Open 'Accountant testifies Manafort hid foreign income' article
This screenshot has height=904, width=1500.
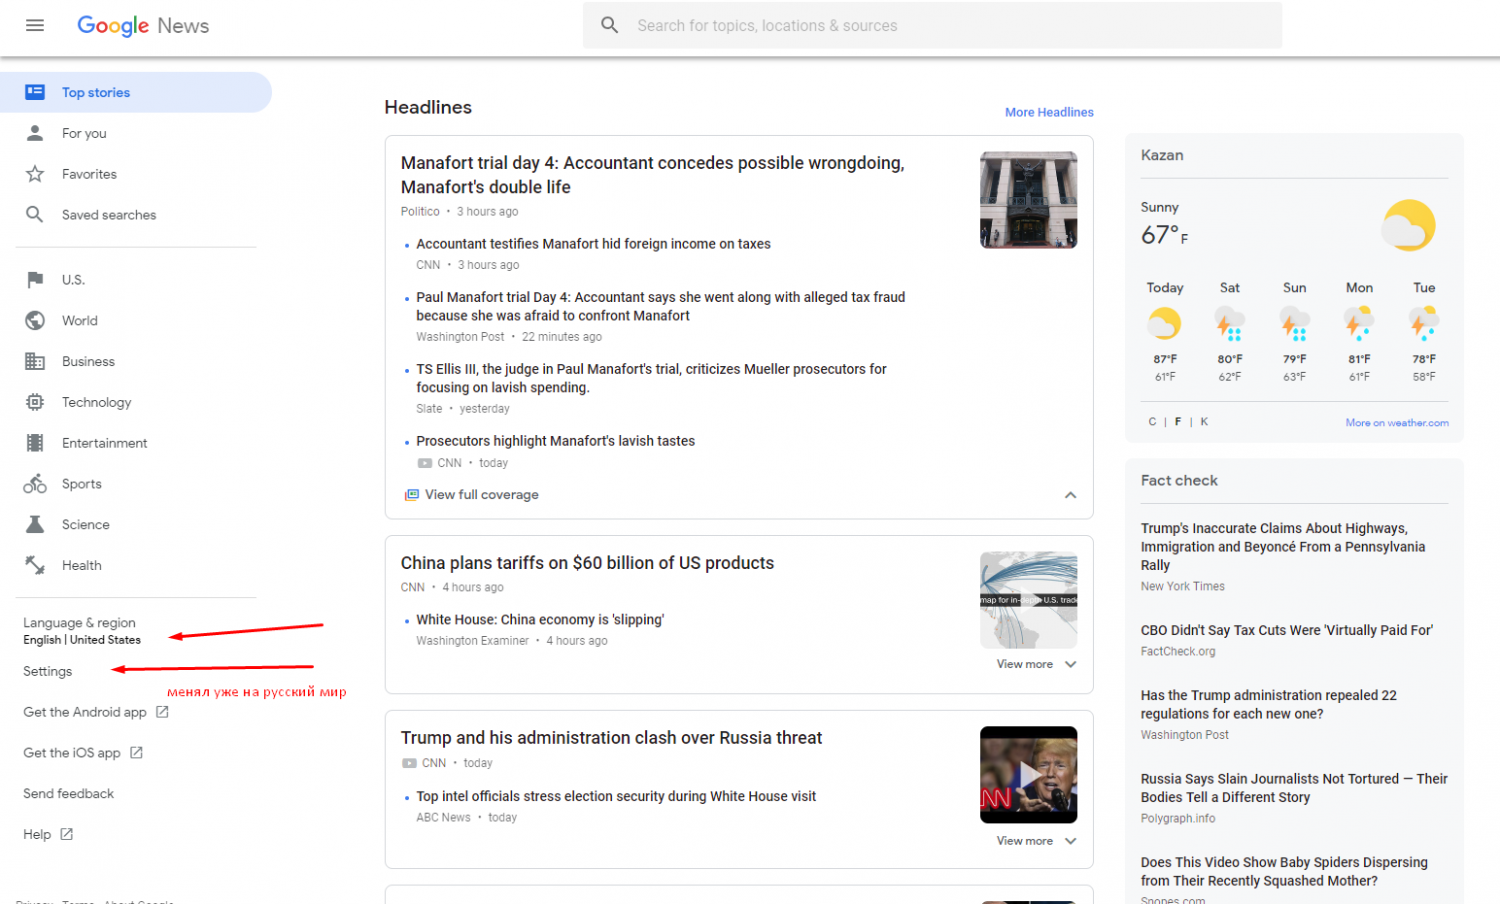coord(593,244)
